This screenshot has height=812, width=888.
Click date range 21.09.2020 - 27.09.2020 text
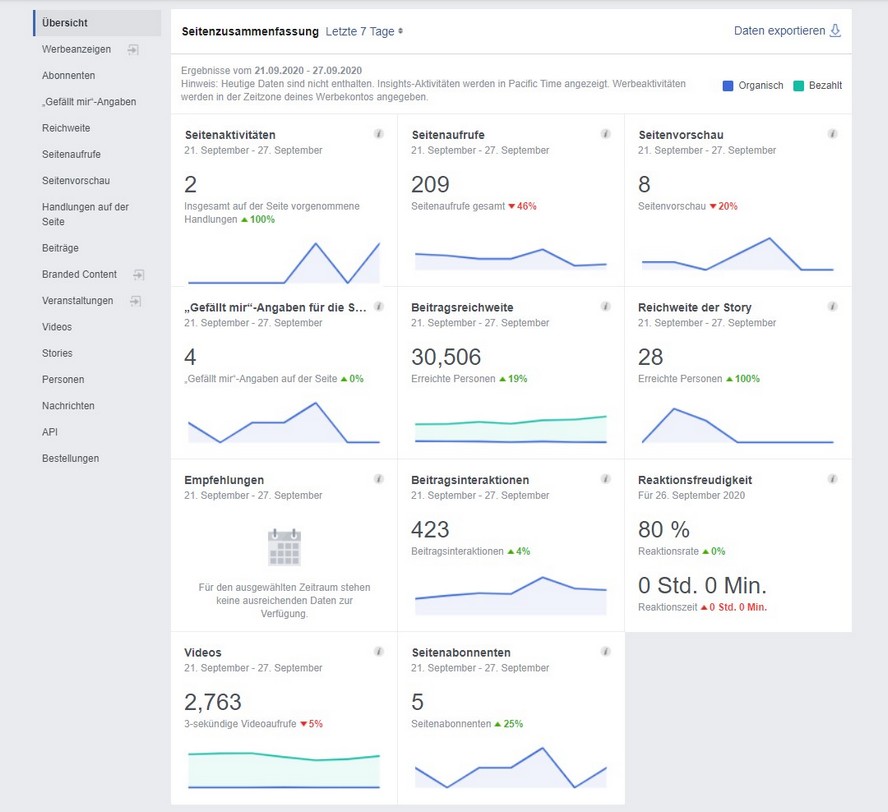point(308,71)
